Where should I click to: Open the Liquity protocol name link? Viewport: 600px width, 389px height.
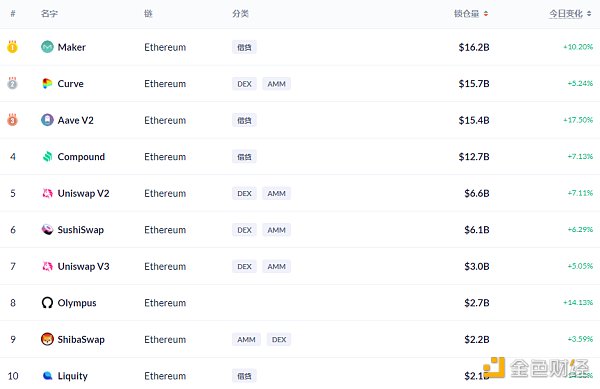[x=73, y=376]
